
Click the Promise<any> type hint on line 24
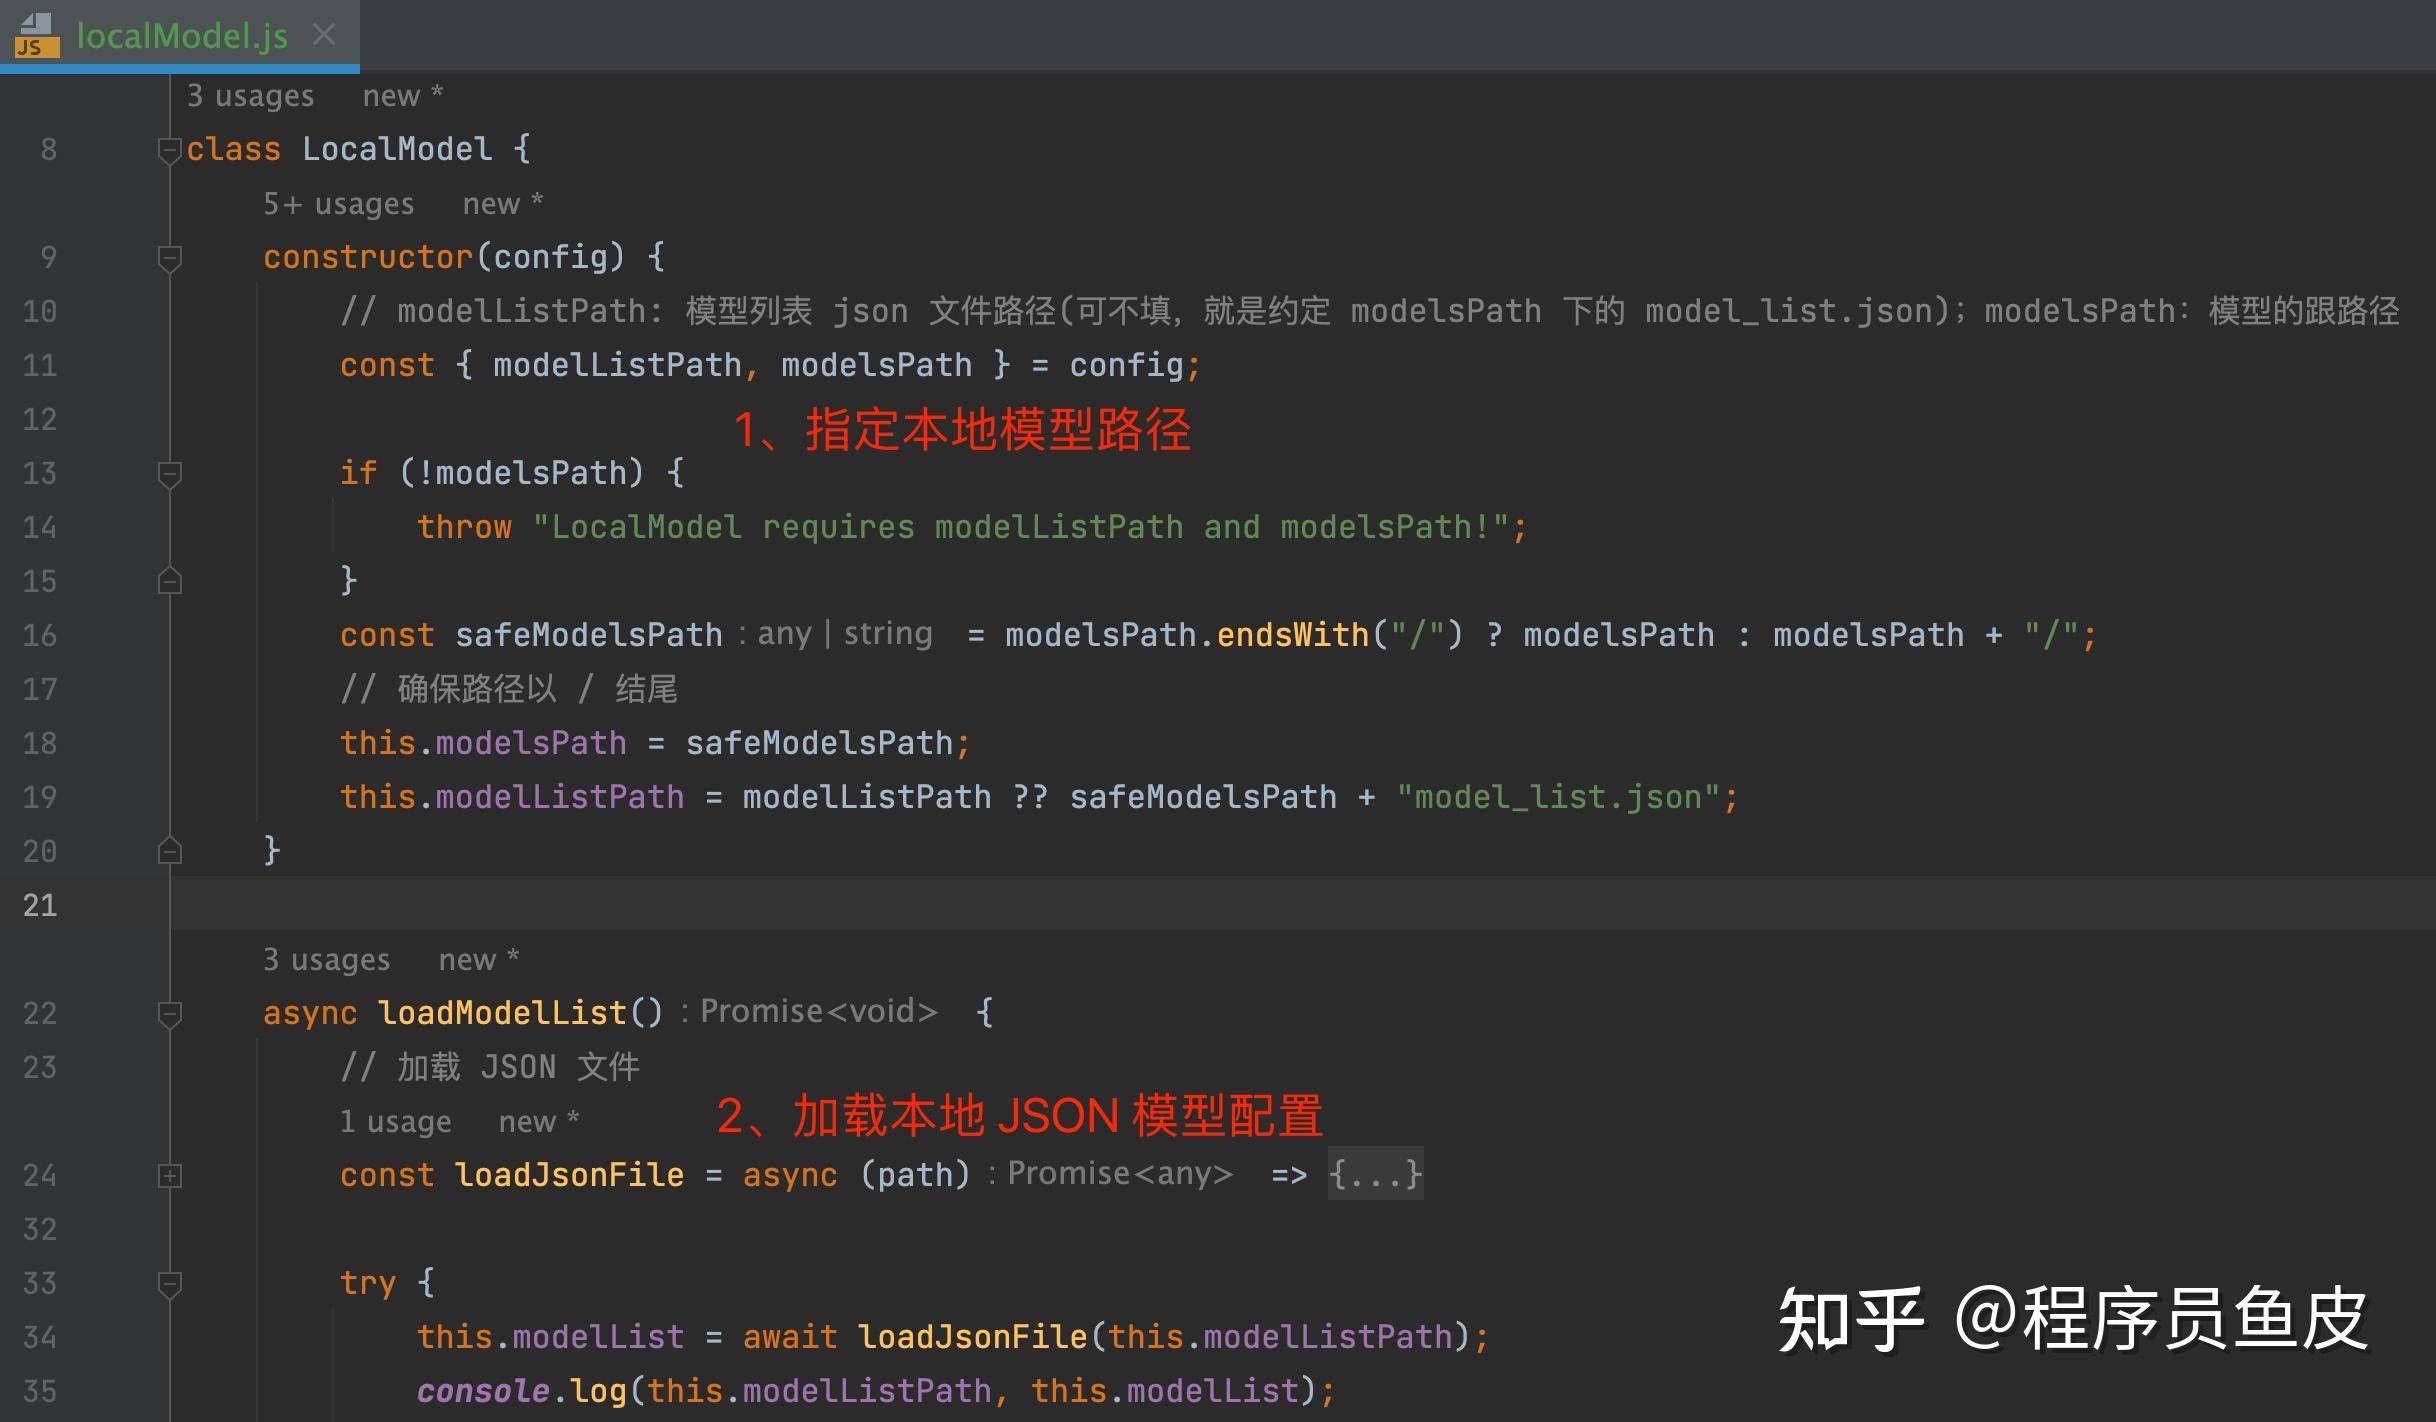pos(1120,1174)
